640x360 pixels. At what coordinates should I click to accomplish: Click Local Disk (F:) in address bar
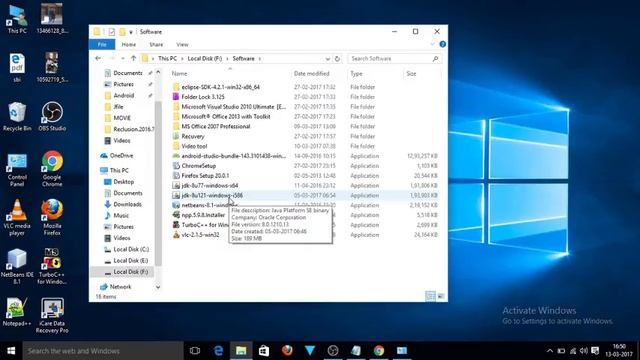pos(204,59)
